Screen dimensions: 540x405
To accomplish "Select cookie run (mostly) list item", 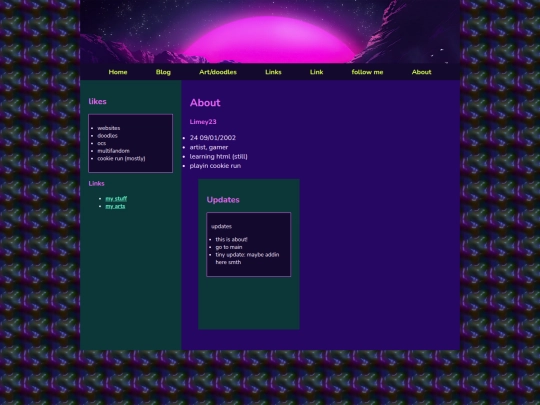I will pyautogui.click(x=121, y=158).
